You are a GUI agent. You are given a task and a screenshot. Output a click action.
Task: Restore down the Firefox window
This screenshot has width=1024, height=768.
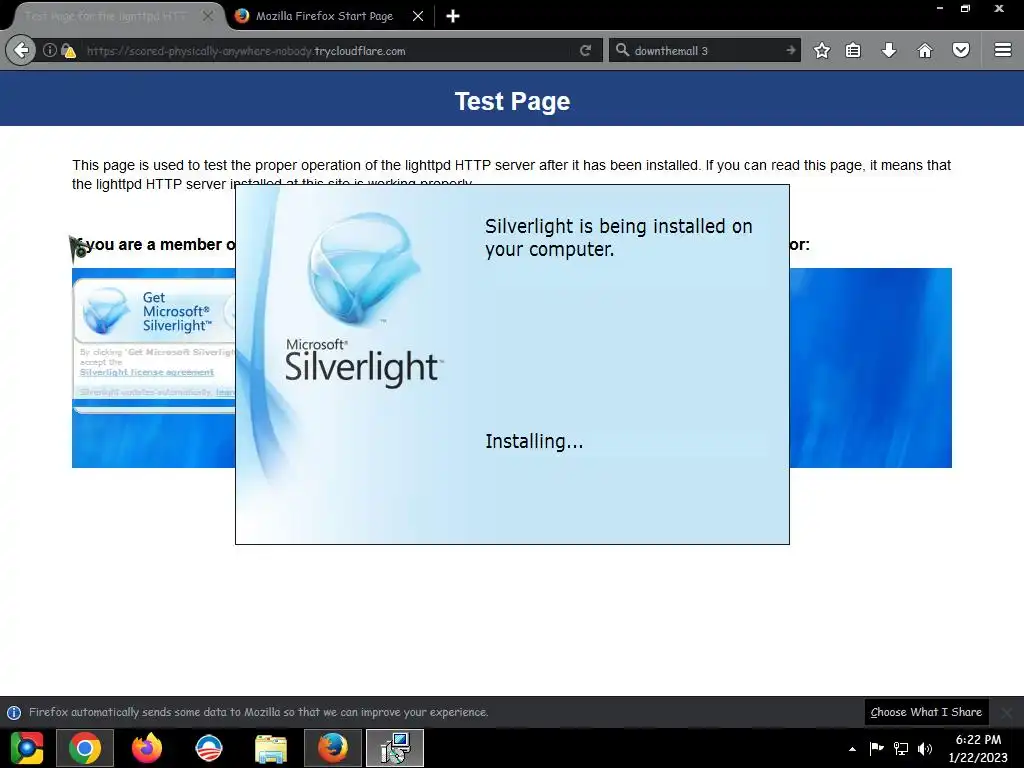966,8
